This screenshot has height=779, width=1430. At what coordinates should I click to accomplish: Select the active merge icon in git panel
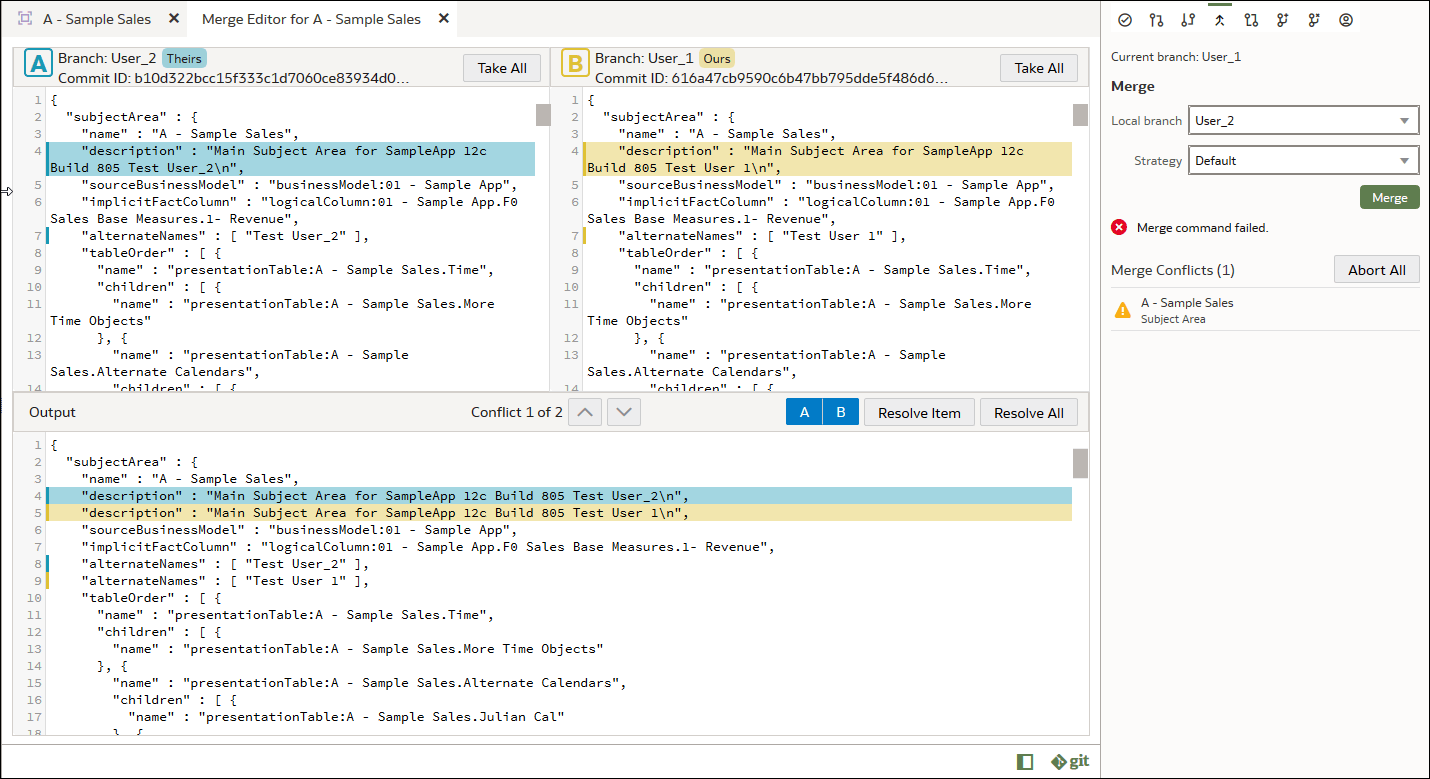click(x=1219, y=19)
